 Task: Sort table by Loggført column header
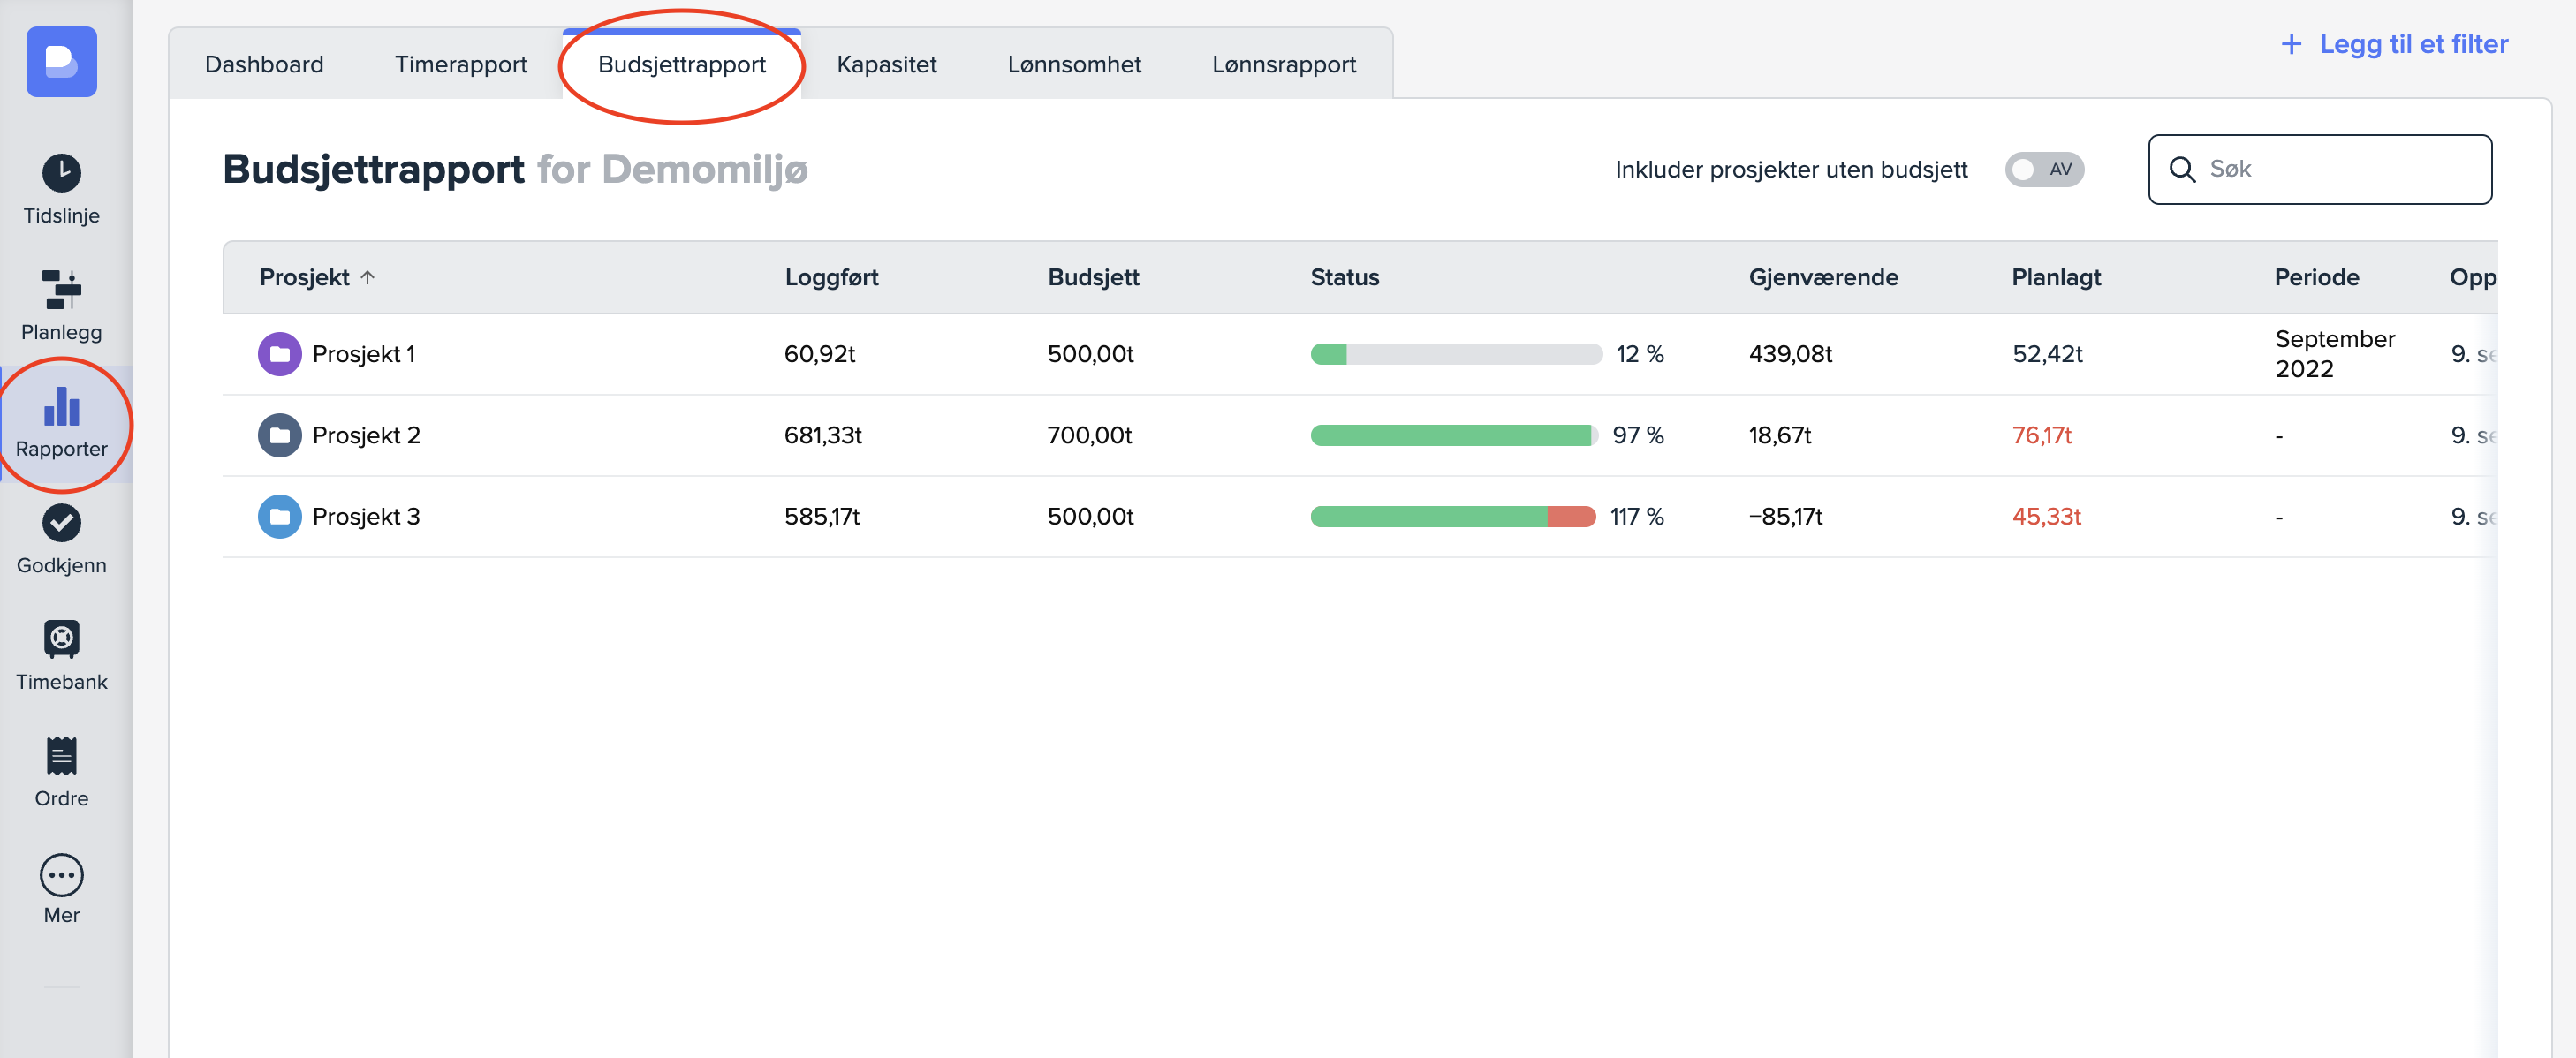pos(830,277)
